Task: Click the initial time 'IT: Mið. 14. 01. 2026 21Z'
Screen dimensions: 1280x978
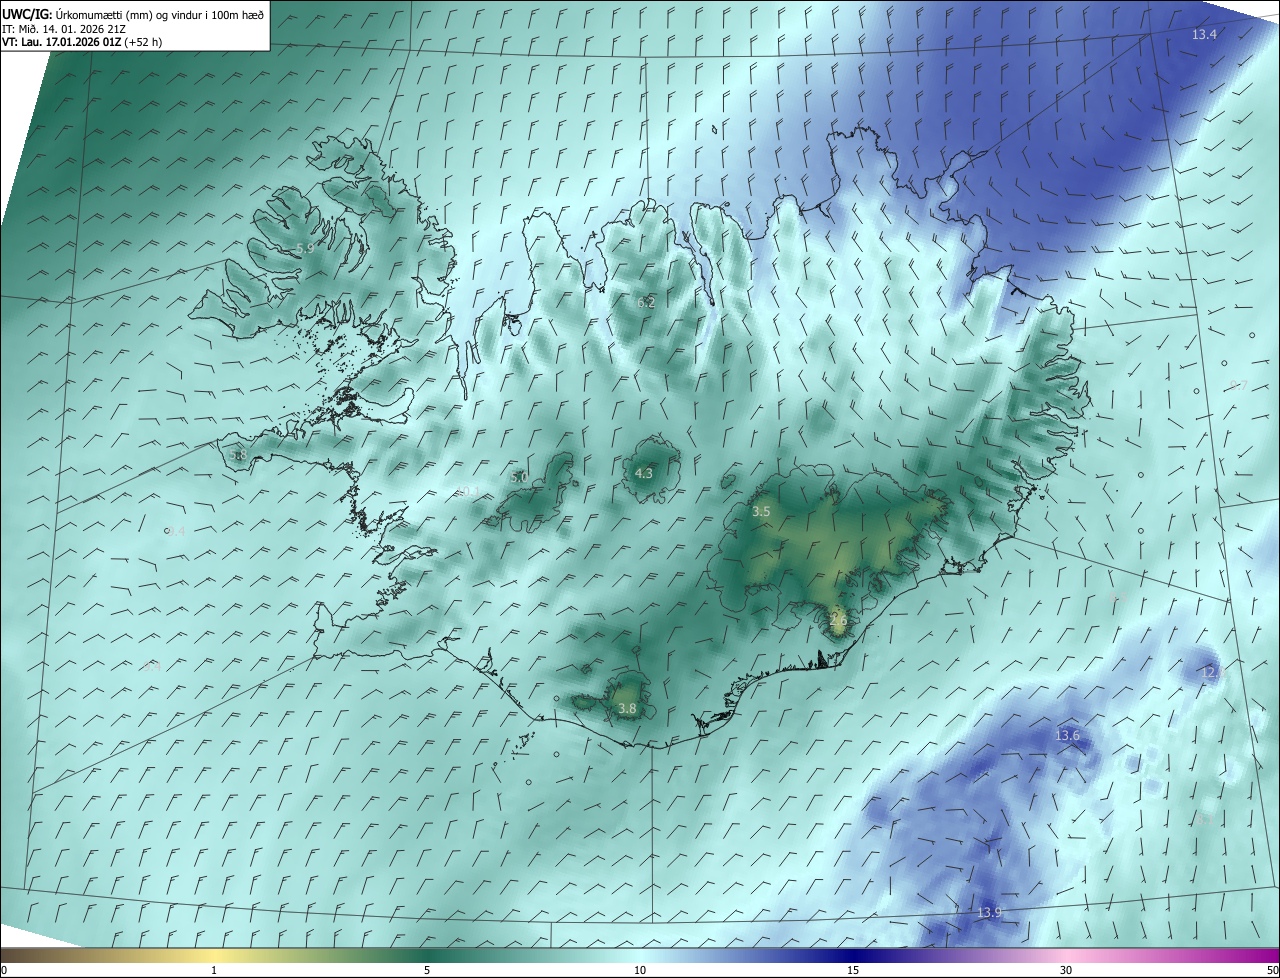Action: pos(63,28)
